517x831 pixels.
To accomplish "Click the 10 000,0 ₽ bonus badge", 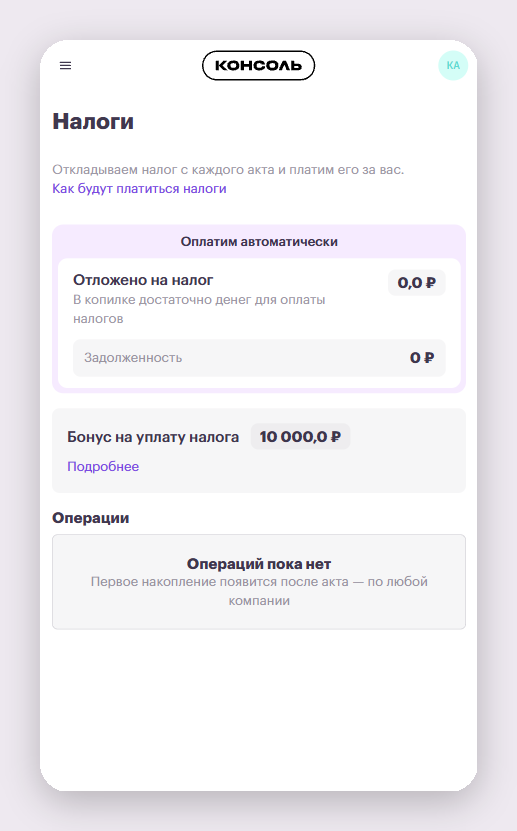I will [x=300, y=437].
